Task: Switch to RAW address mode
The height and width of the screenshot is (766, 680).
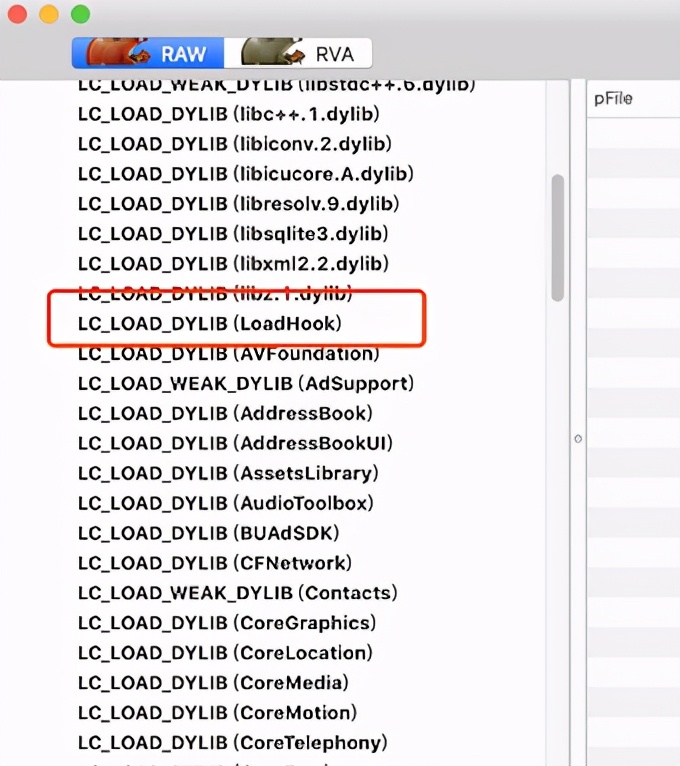Action: [185, 53]
